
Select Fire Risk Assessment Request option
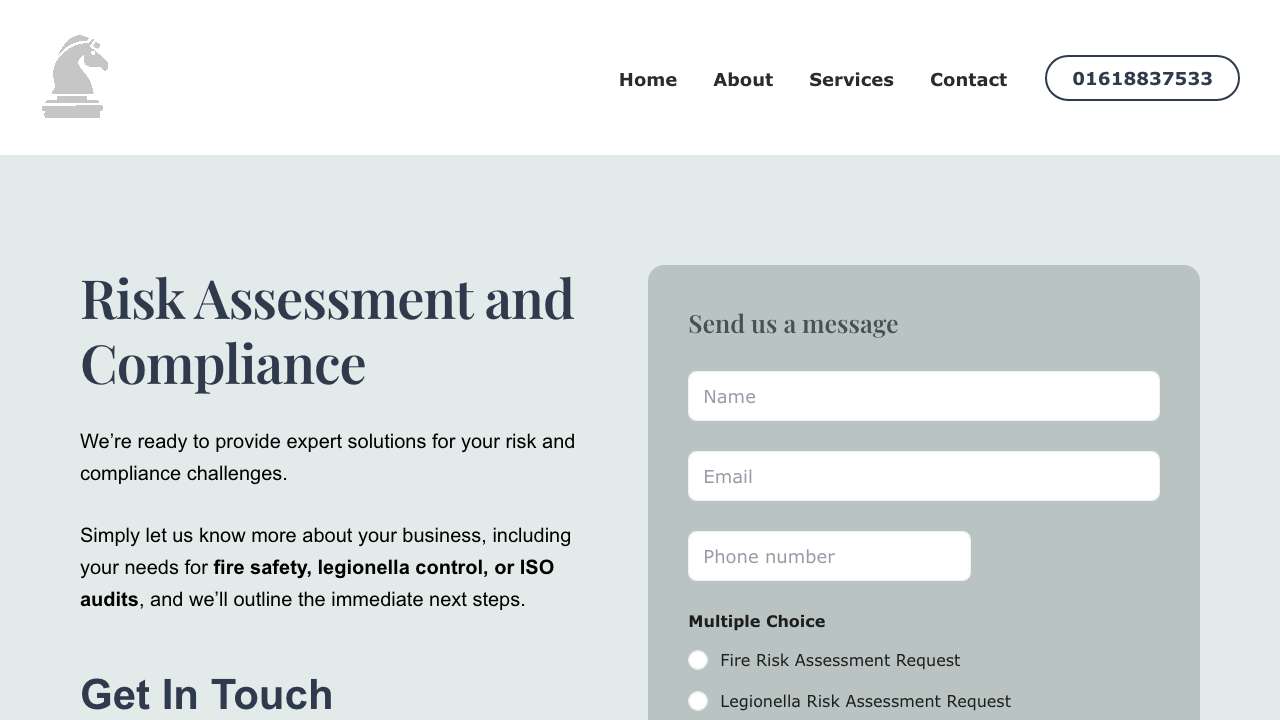click(x=697, y=660)
